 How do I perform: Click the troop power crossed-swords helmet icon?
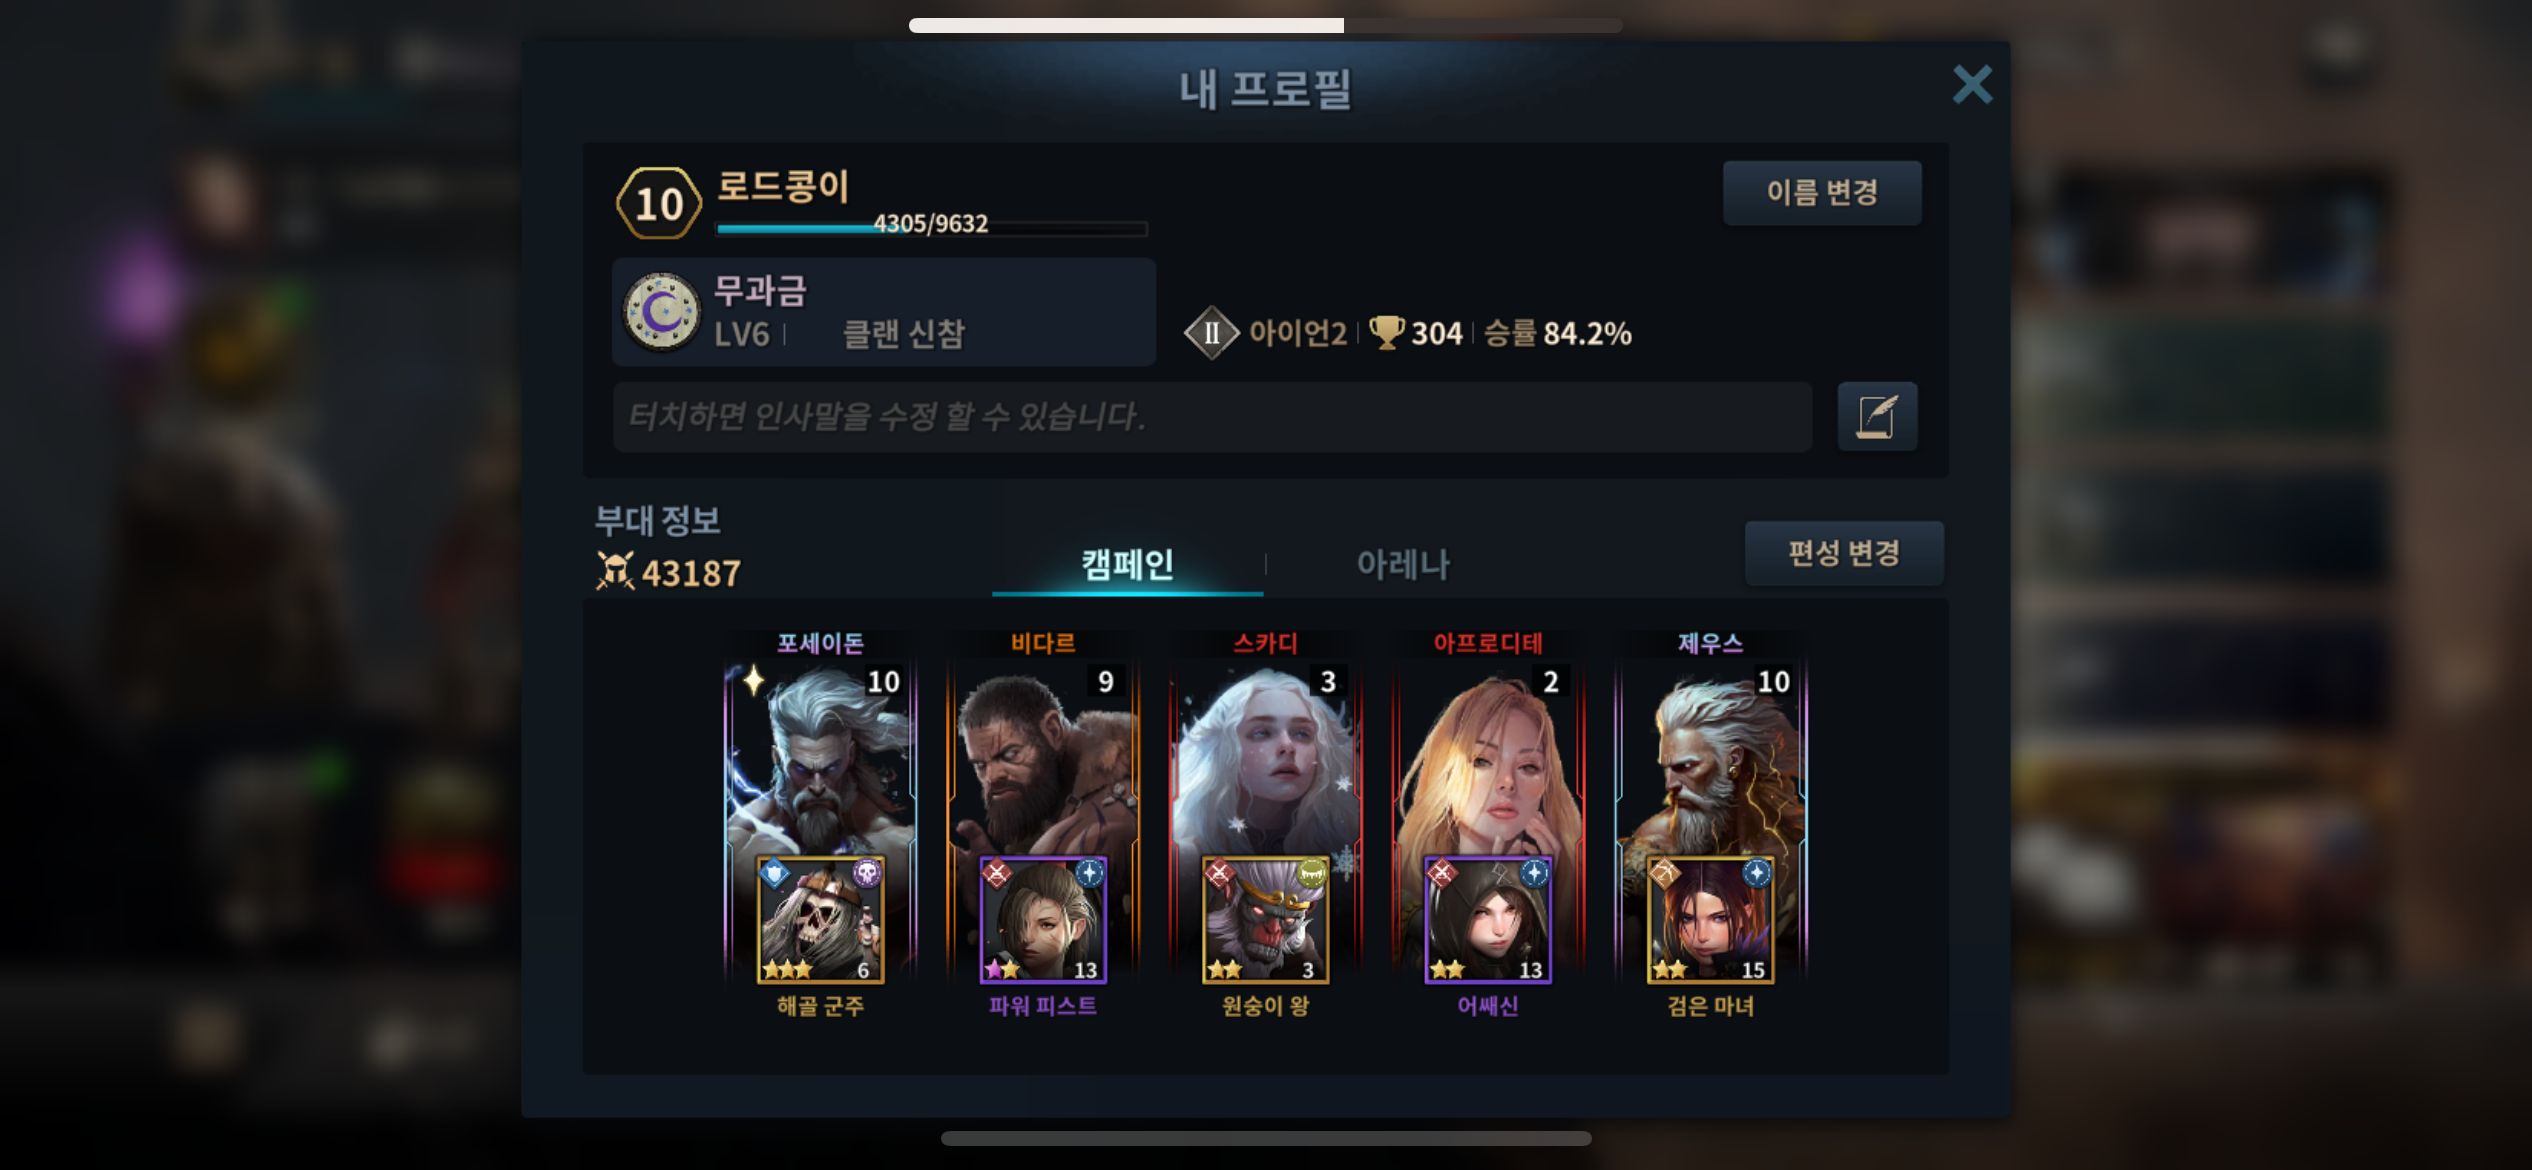tap(615, 571)
